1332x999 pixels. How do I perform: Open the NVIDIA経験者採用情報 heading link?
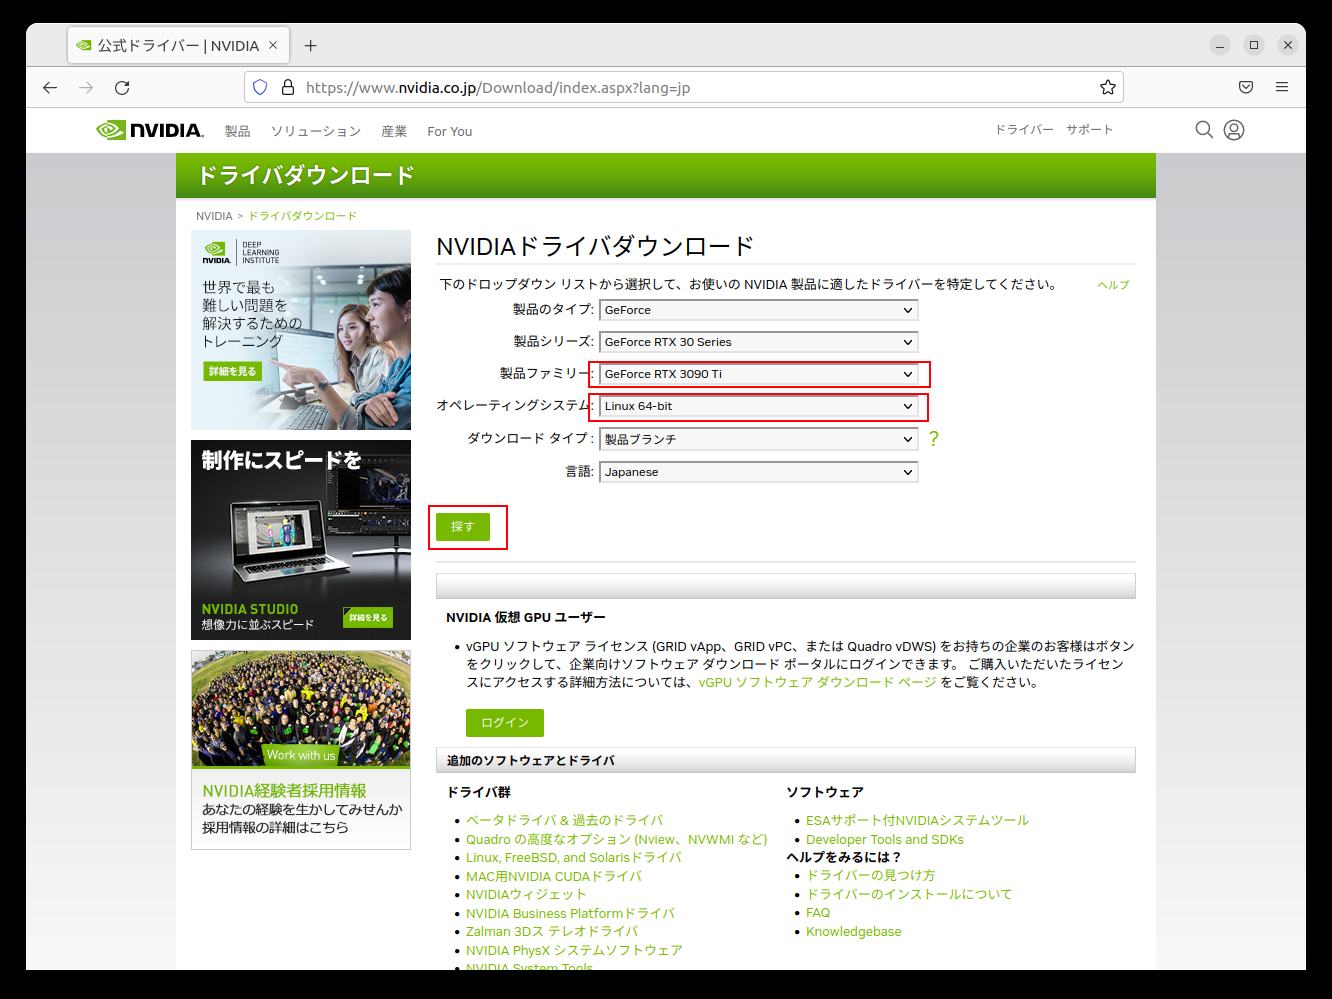click(284, 791)
